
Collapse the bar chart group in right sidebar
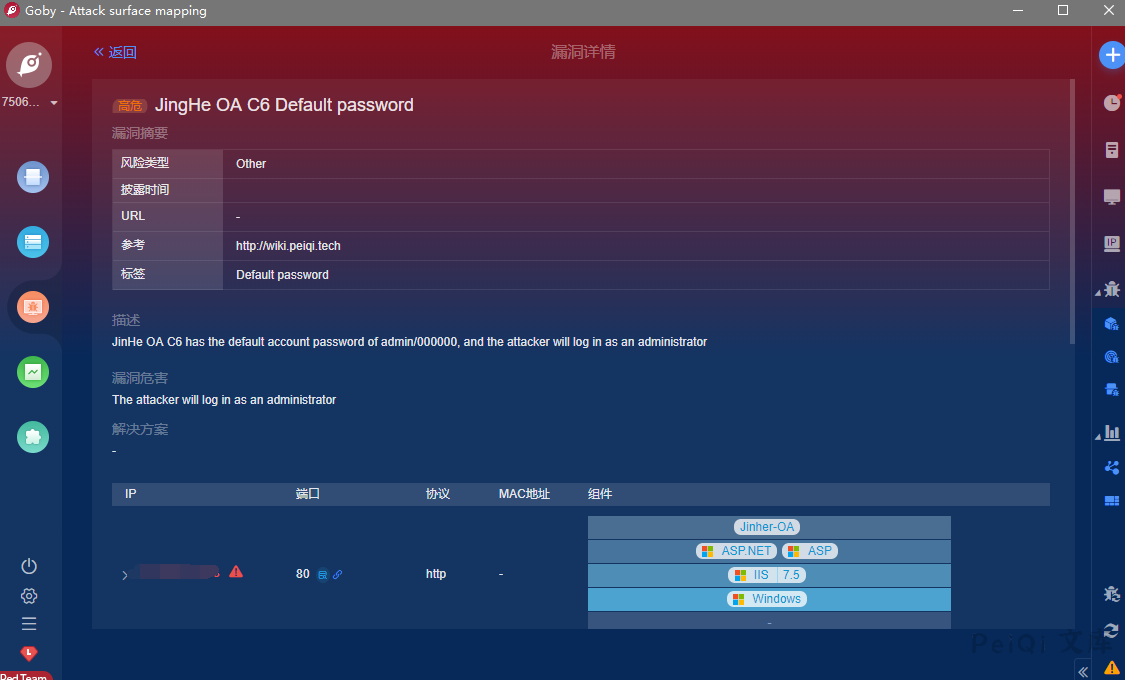pyautogui.click(x=1098, y=435)
